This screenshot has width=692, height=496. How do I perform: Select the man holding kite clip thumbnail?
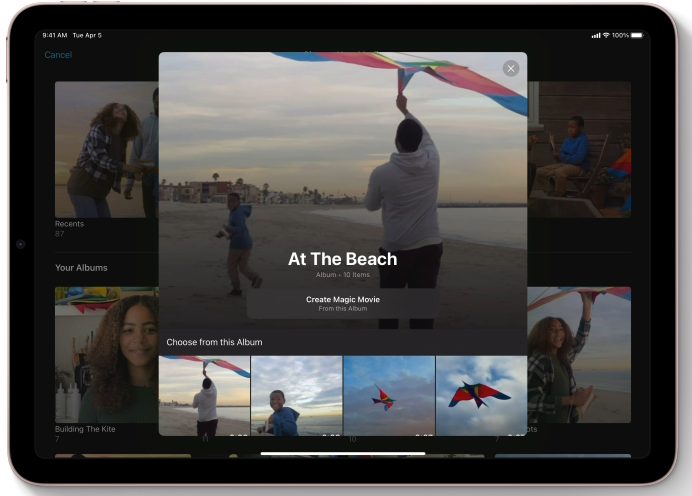204,396
